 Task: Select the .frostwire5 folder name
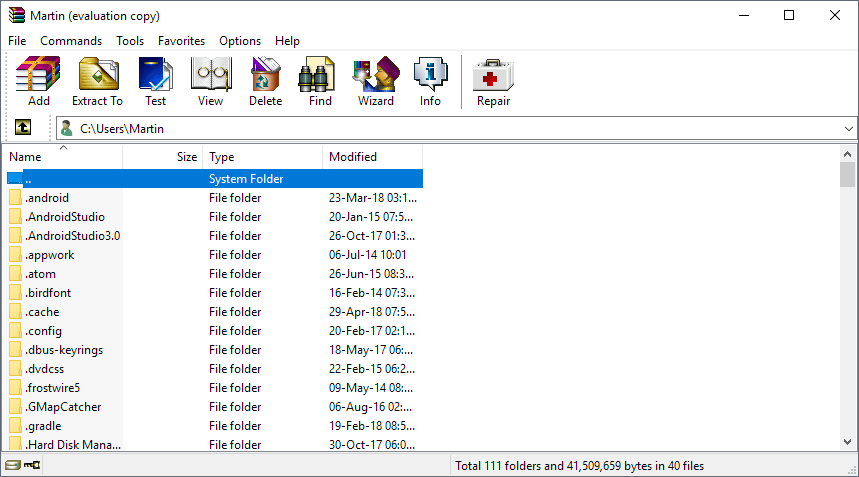(x=53, y=388)
